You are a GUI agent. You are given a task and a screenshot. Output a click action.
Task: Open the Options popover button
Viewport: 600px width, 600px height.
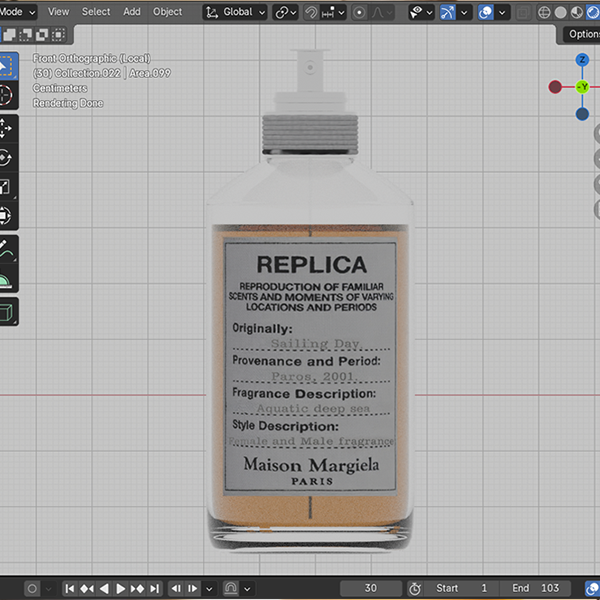(x=581, y=34)
